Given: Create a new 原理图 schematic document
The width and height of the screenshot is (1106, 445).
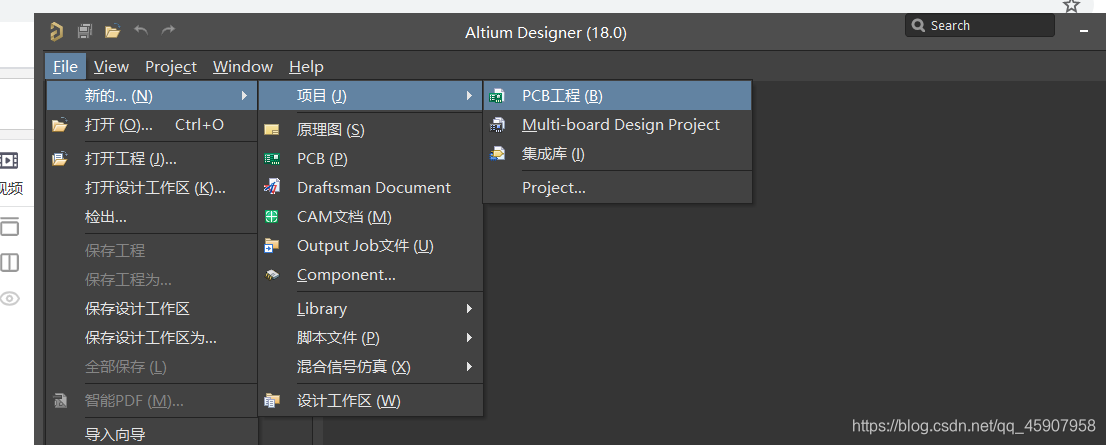Looking at the screenshot, I should [x=330, y=130].
